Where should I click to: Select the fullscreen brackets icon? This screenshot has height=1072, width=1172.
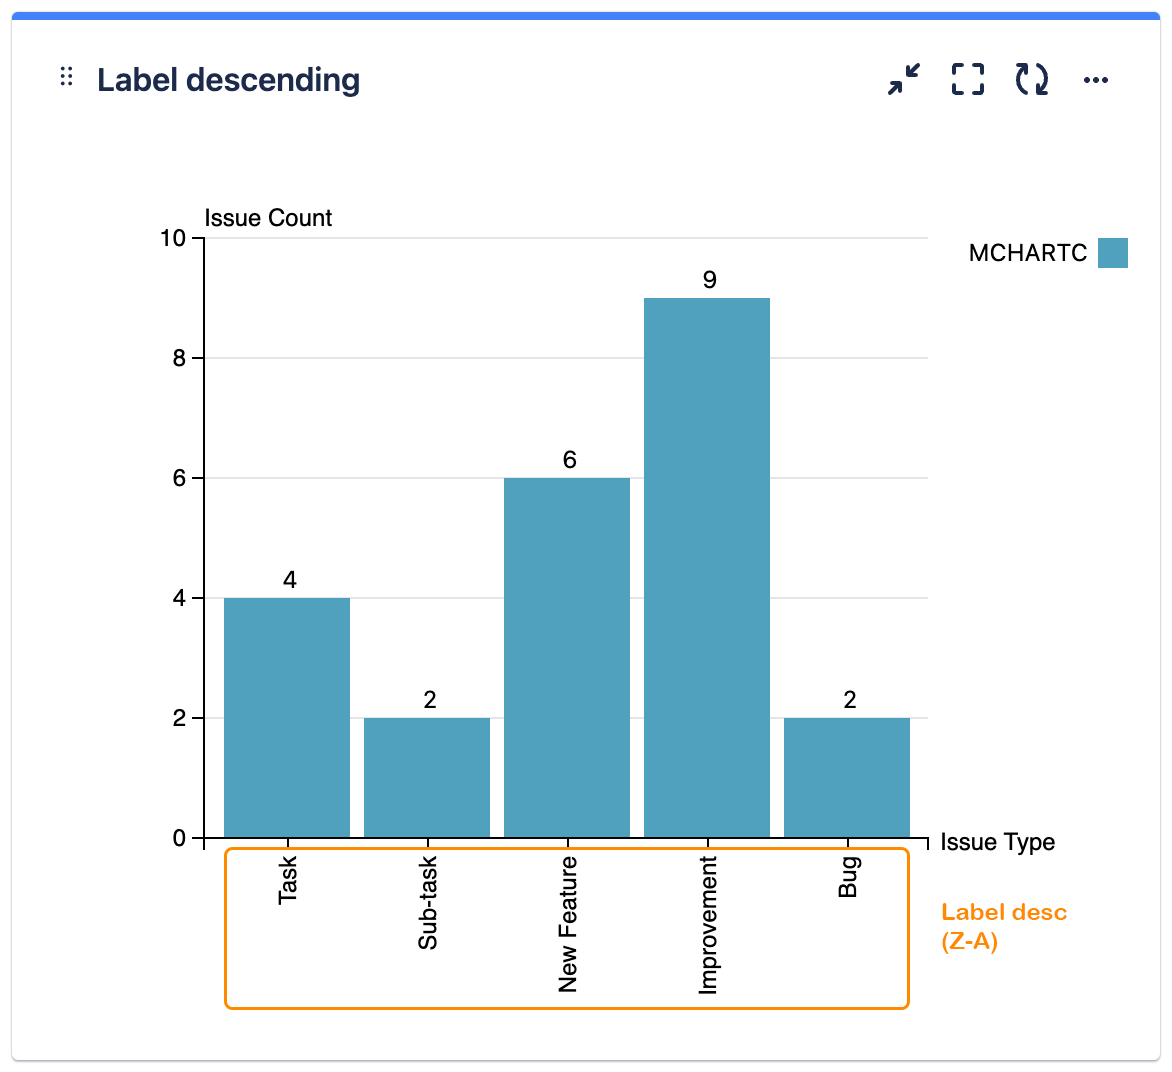966,80
